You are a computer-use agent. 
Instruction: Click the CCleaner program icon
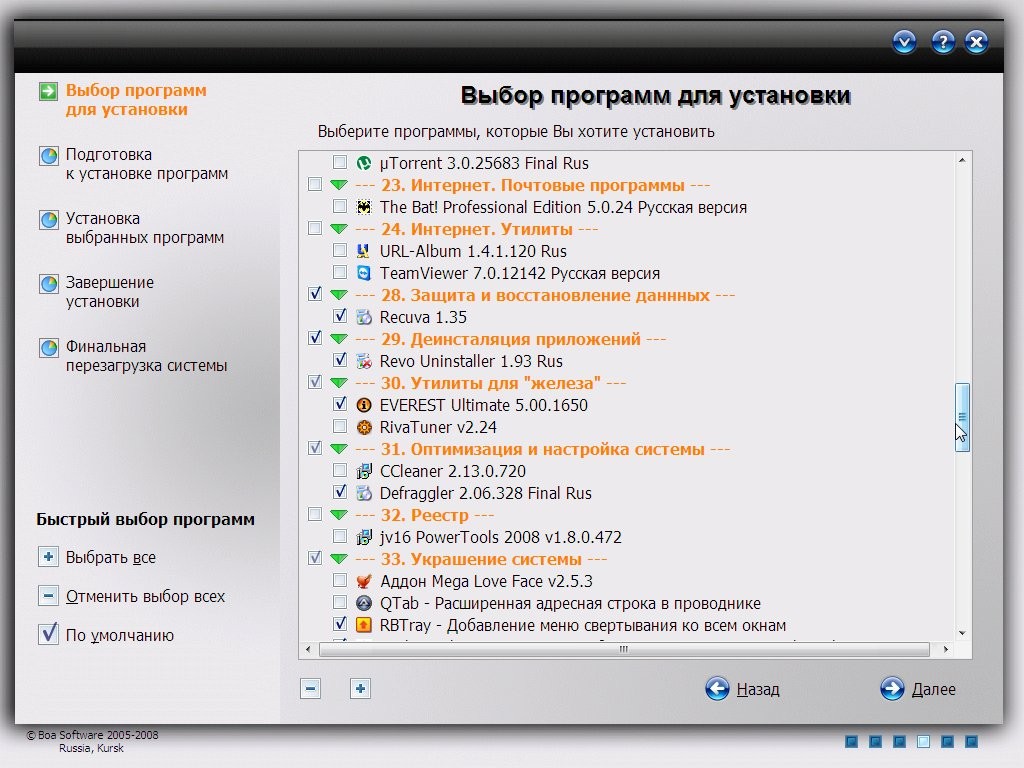[x=364, y=471]
